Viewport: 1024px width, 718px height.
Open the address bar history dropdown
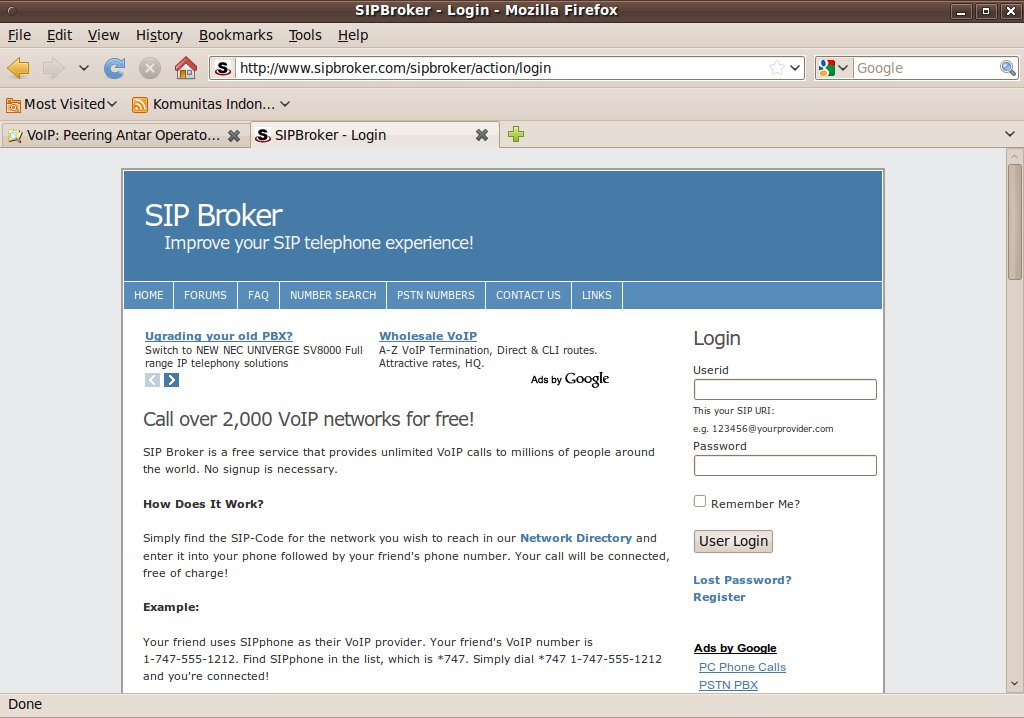[796, 68]
